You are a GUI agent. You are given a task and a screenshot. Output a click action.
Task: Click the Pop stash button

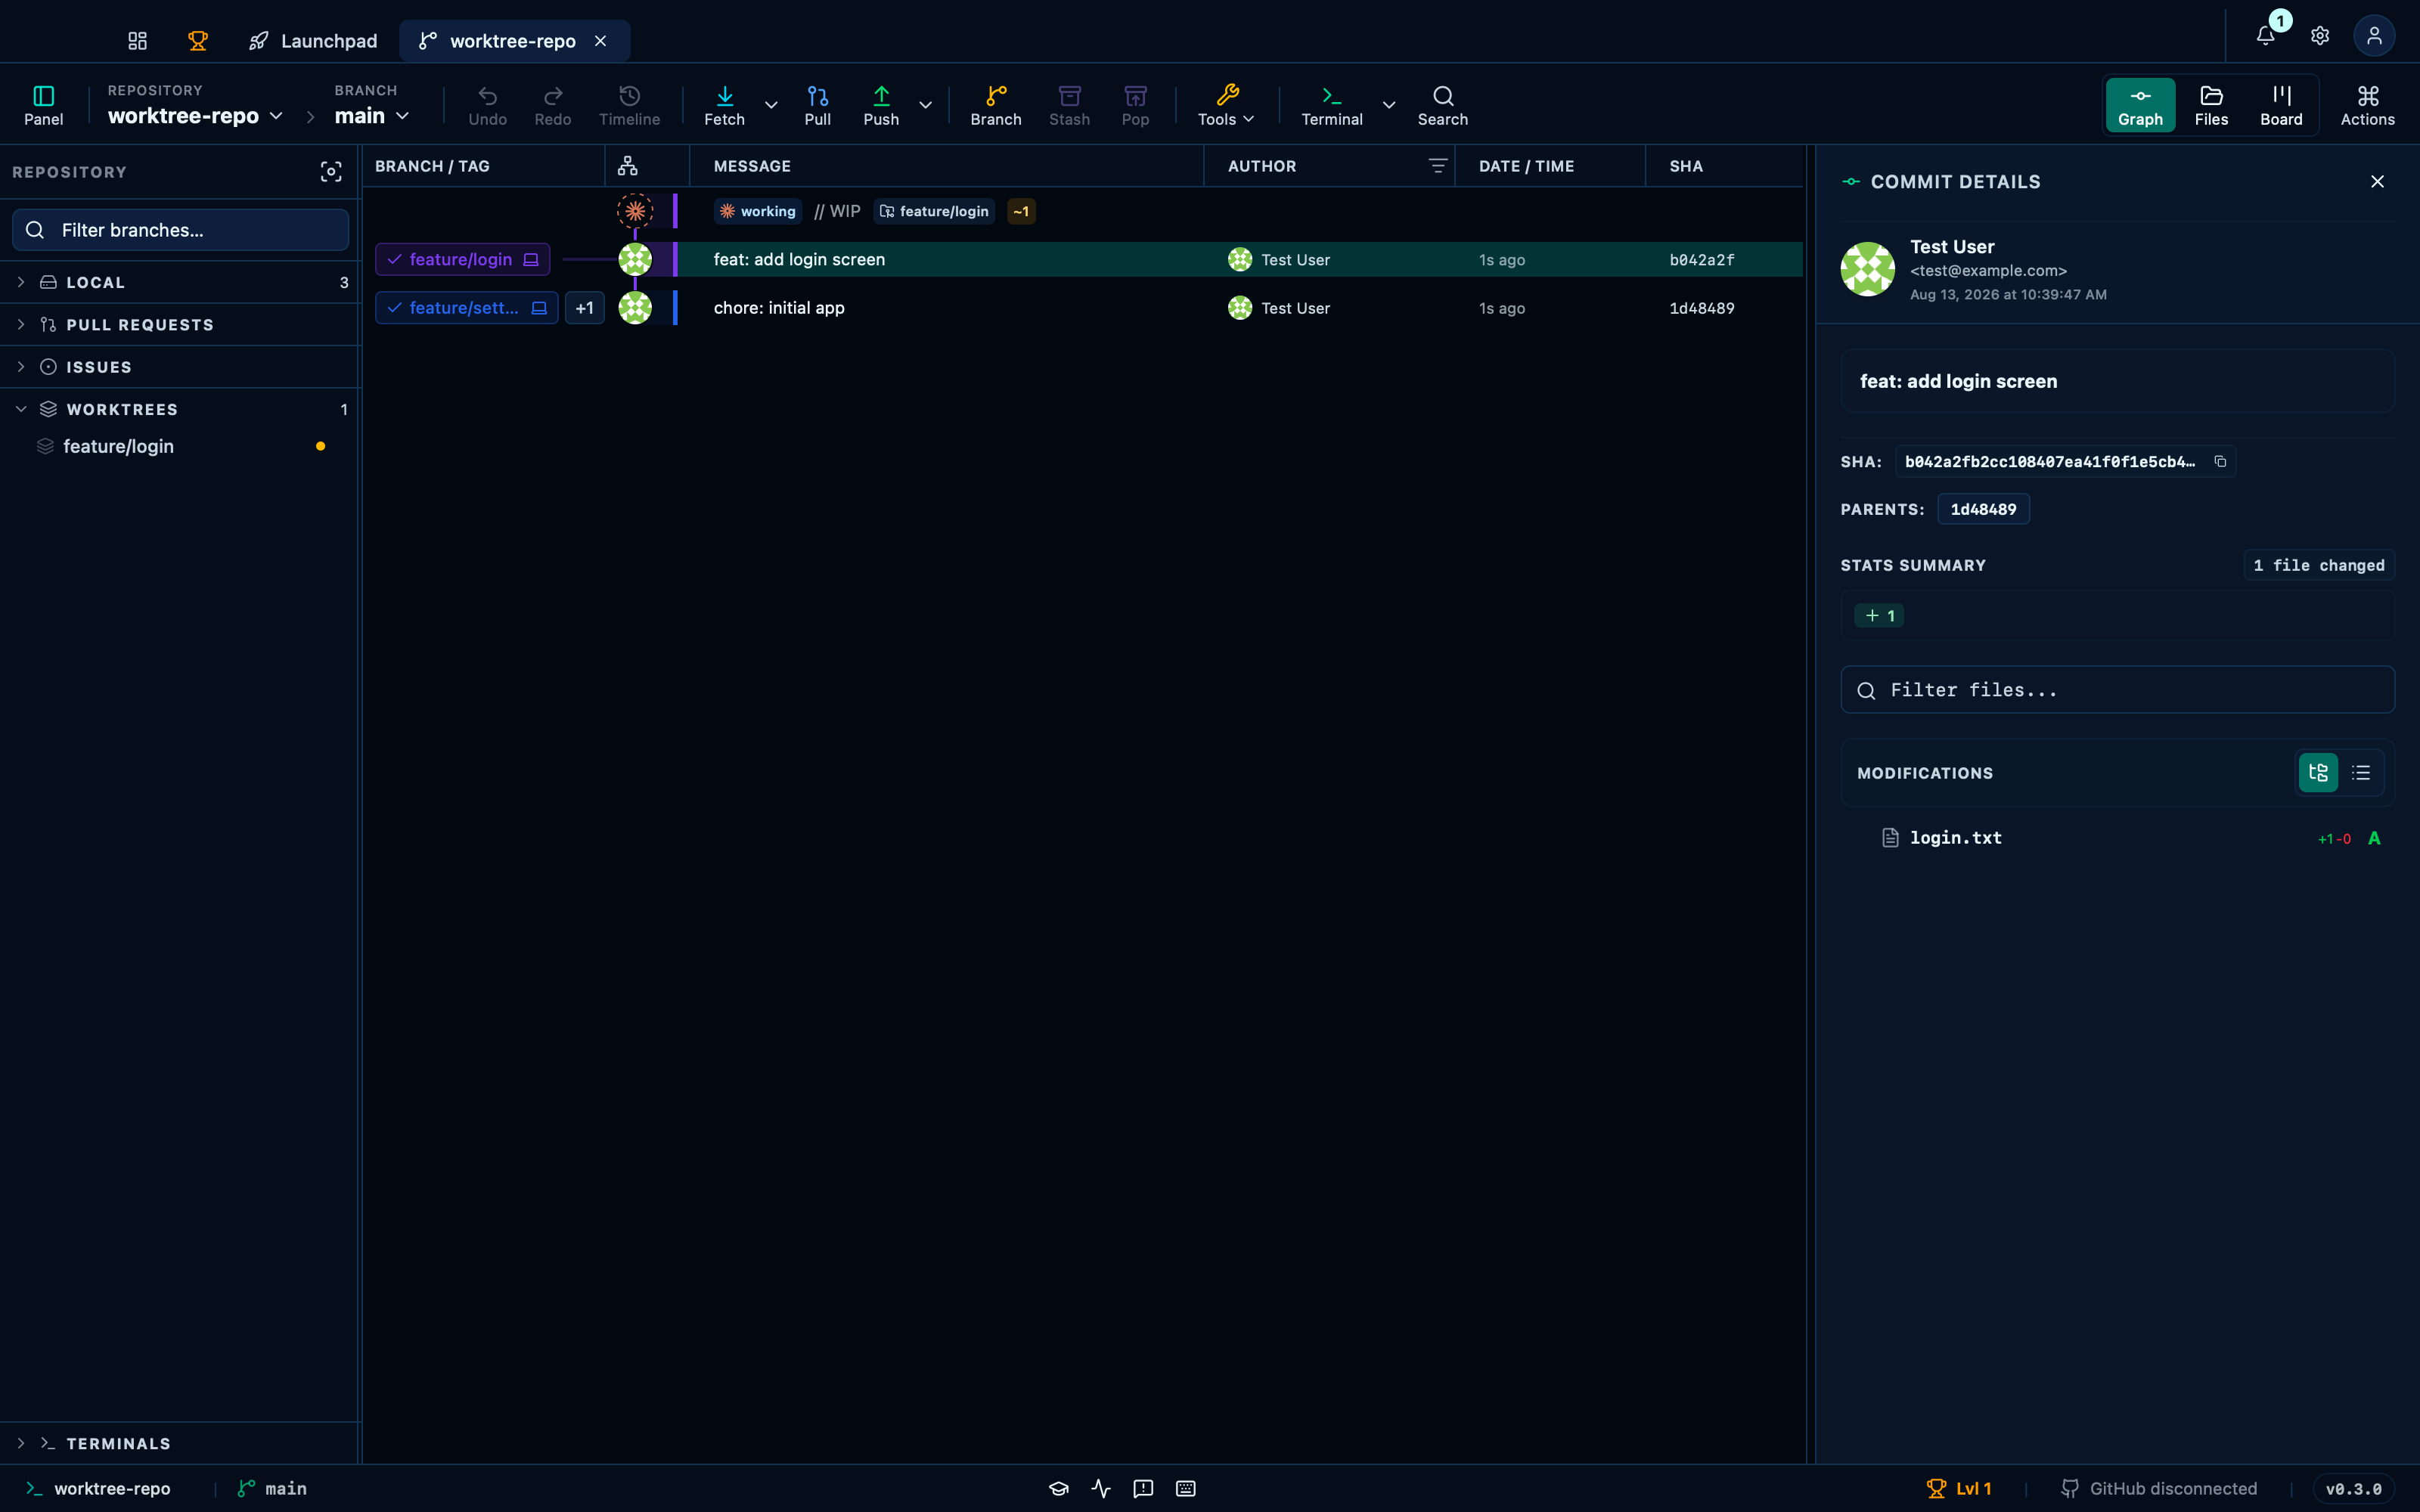(1136, 105)
